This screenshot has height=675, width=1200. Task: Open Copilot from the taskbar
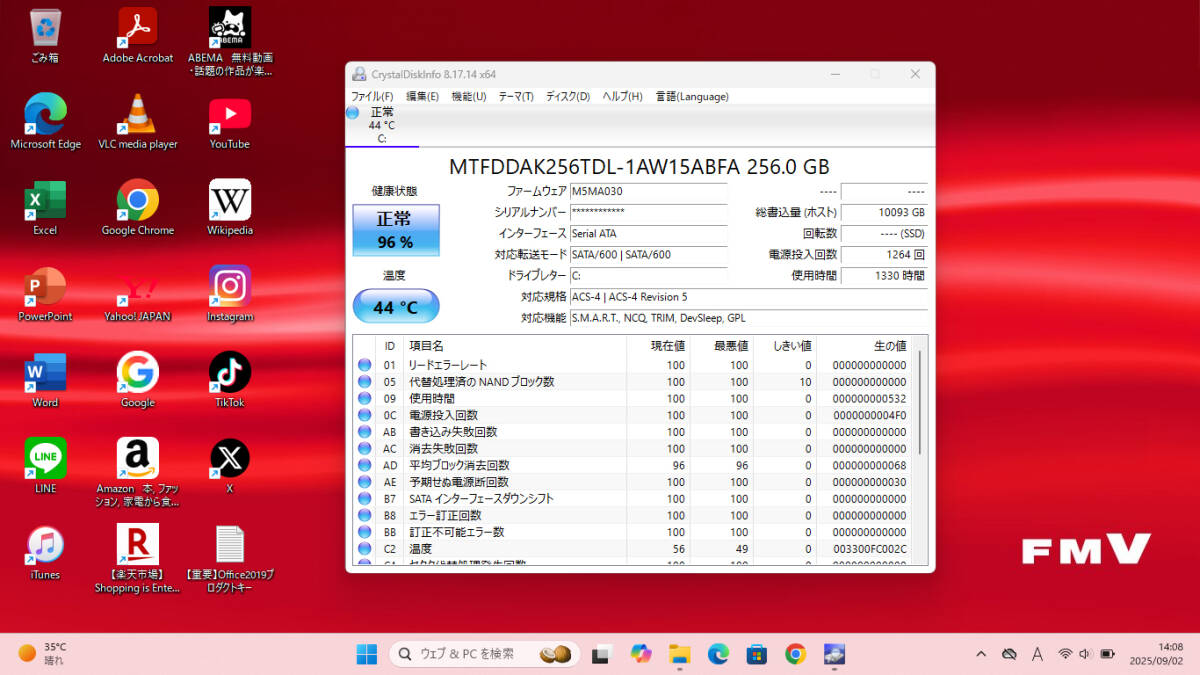pyautogui.click(x=641, y=654)
